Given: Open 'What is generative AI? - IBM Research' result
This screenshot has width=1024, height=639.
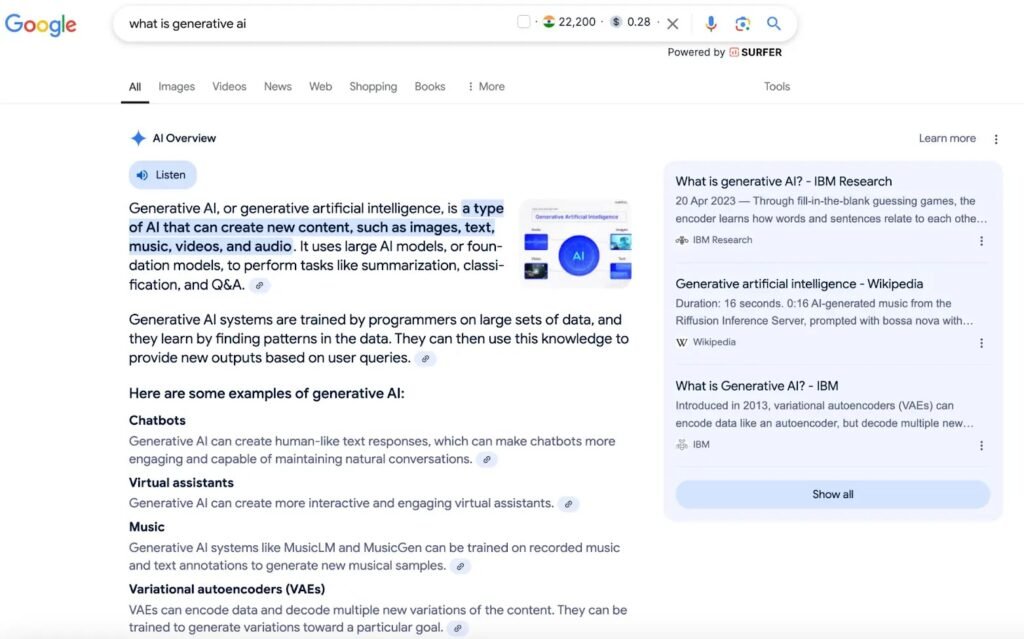Looking at the screenshot, I should [784, 182].
